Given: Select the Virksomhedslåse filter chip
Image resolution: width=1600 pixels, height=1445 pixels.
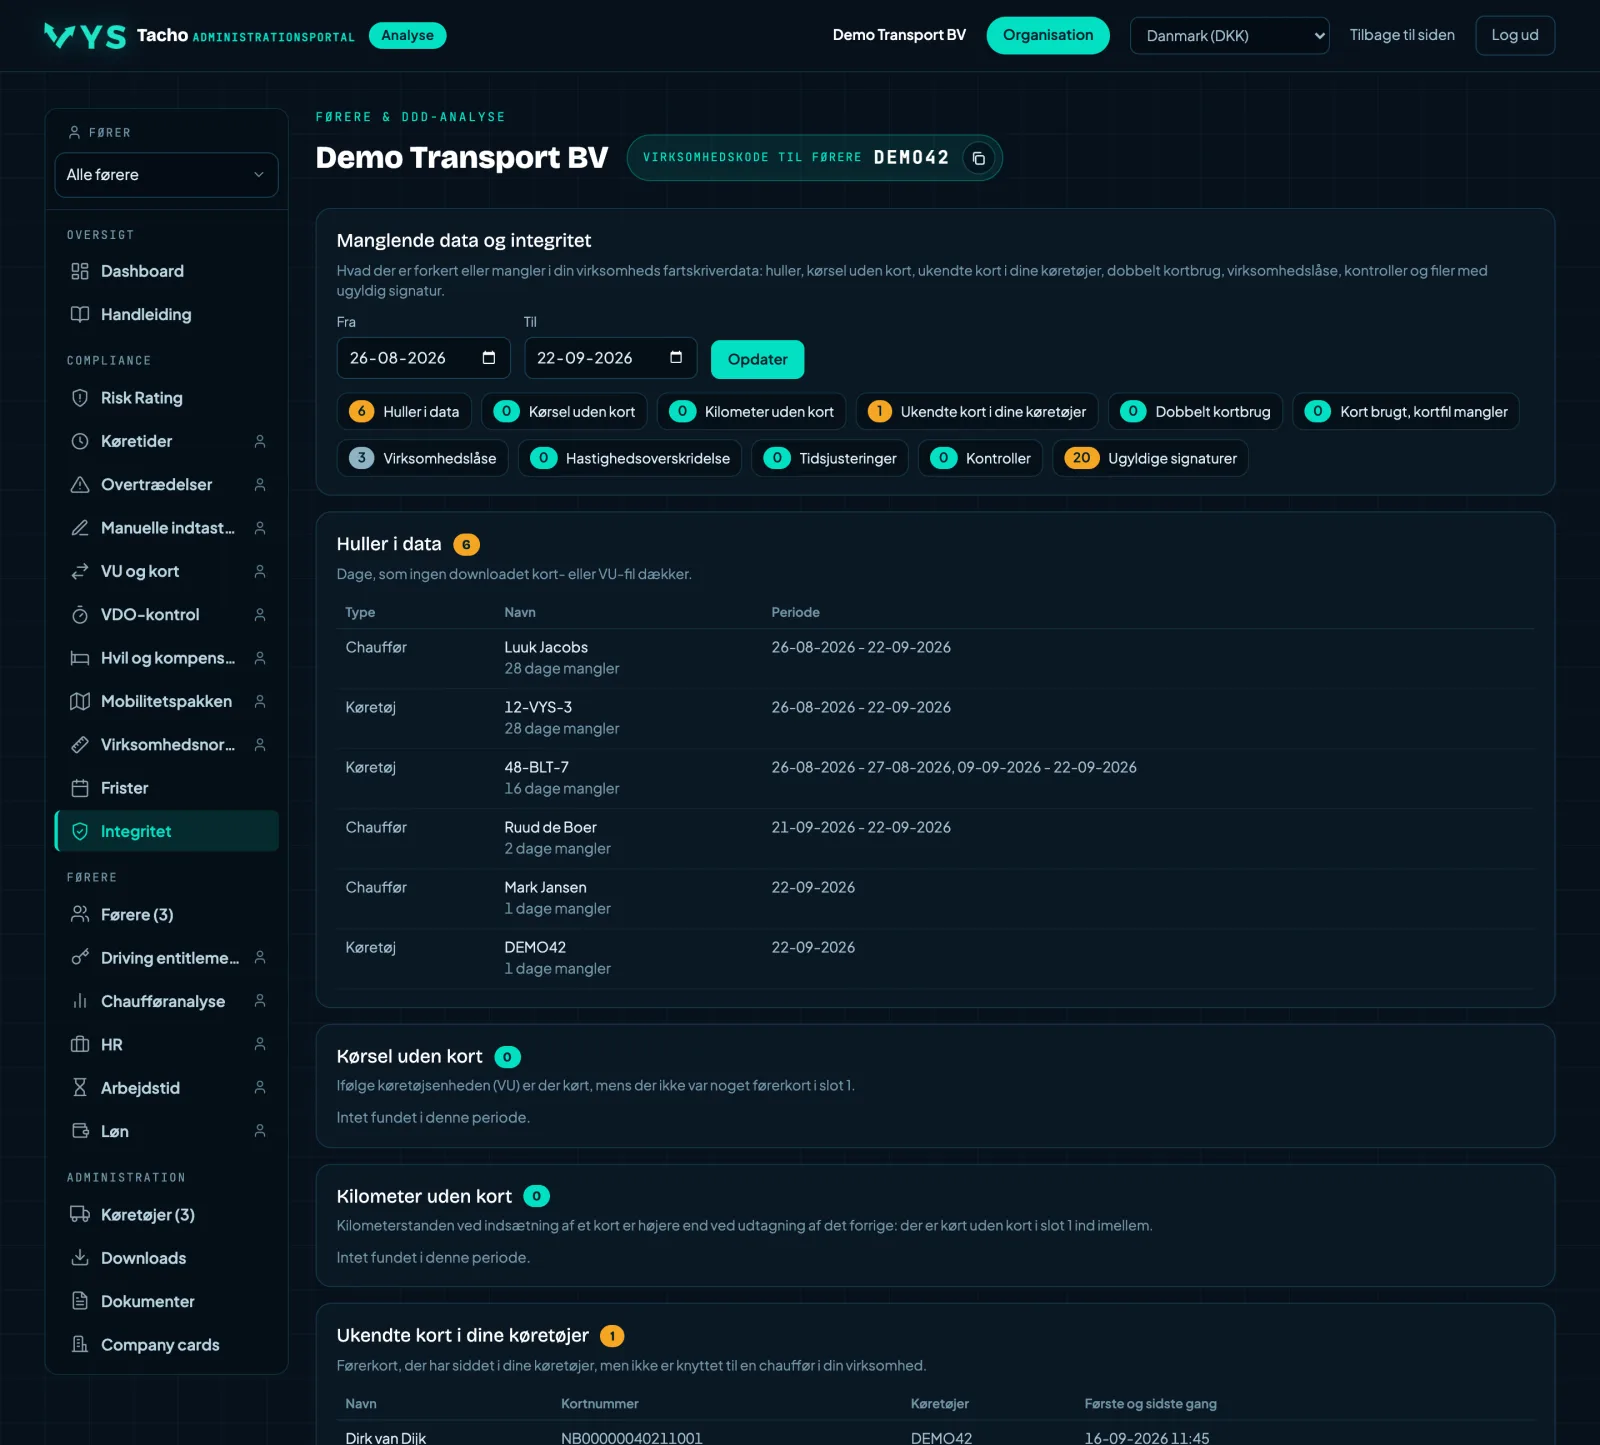Looking at the screenshot, I should click(x=422, y=458).
